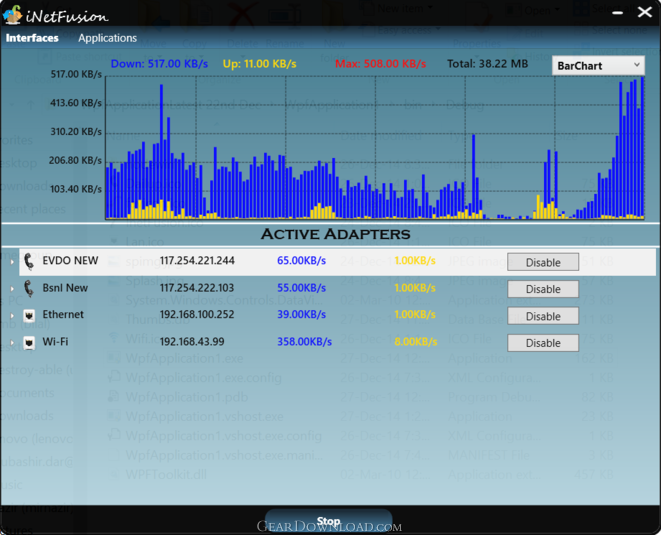This screenshot has height=535, width=661.
Task: Click the Up: 11.00 KB/s readout
Action: [260, 64]
